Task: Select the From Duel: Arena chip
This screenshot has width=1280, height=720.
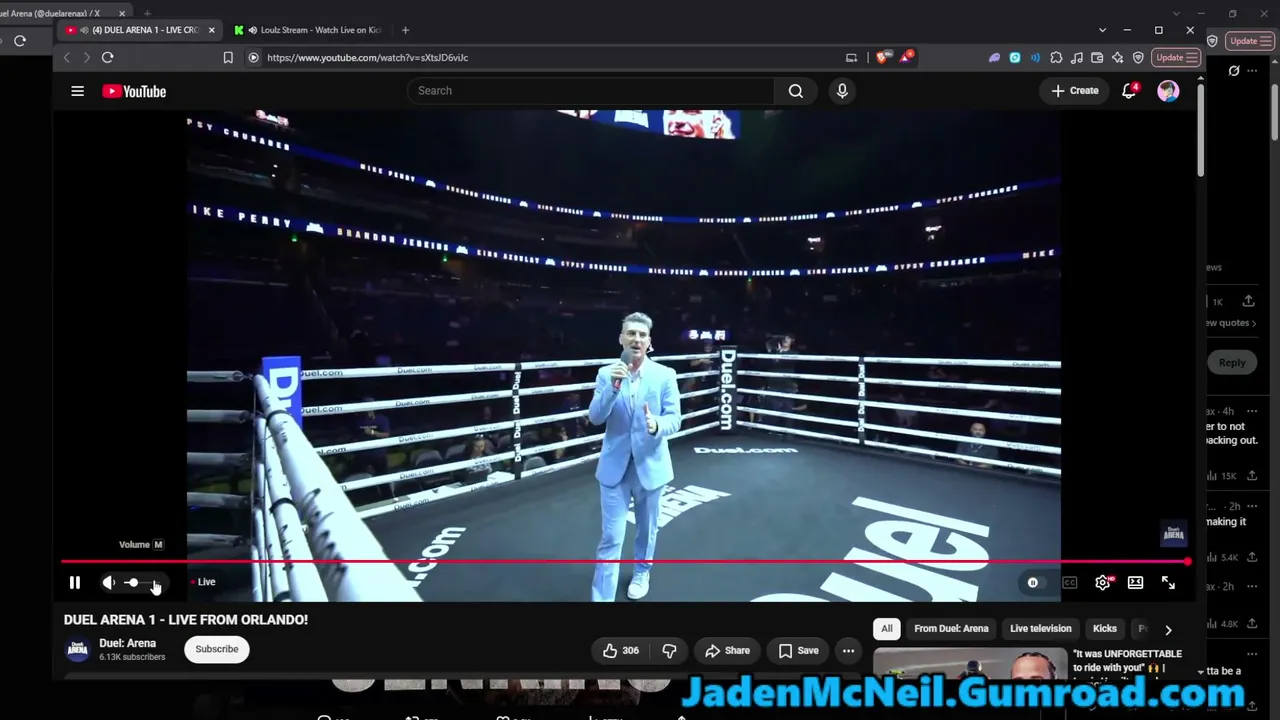Action: point(951,629)
